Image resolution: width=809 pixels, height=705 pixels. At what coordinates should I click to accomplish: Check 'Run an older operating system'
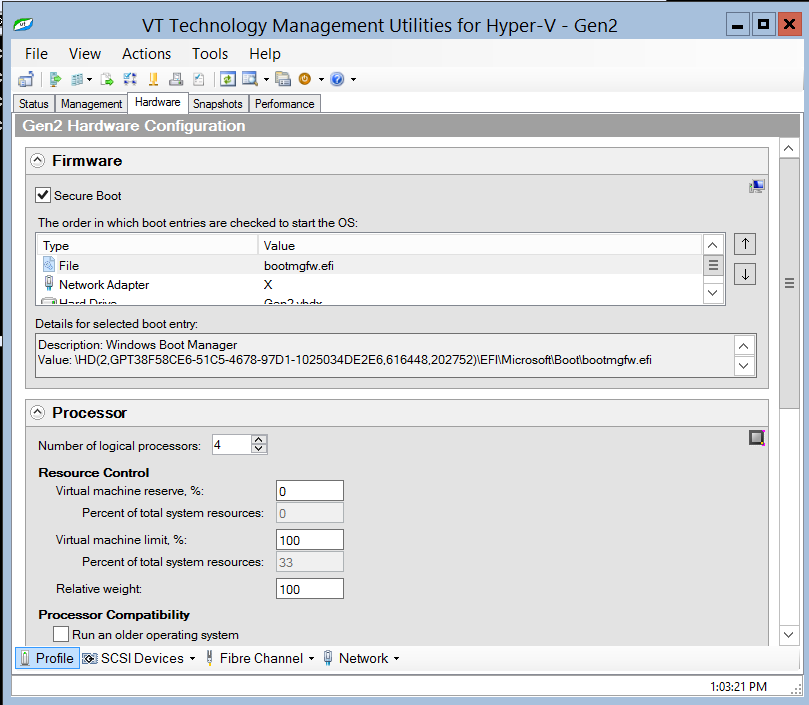tap(61, 633)
